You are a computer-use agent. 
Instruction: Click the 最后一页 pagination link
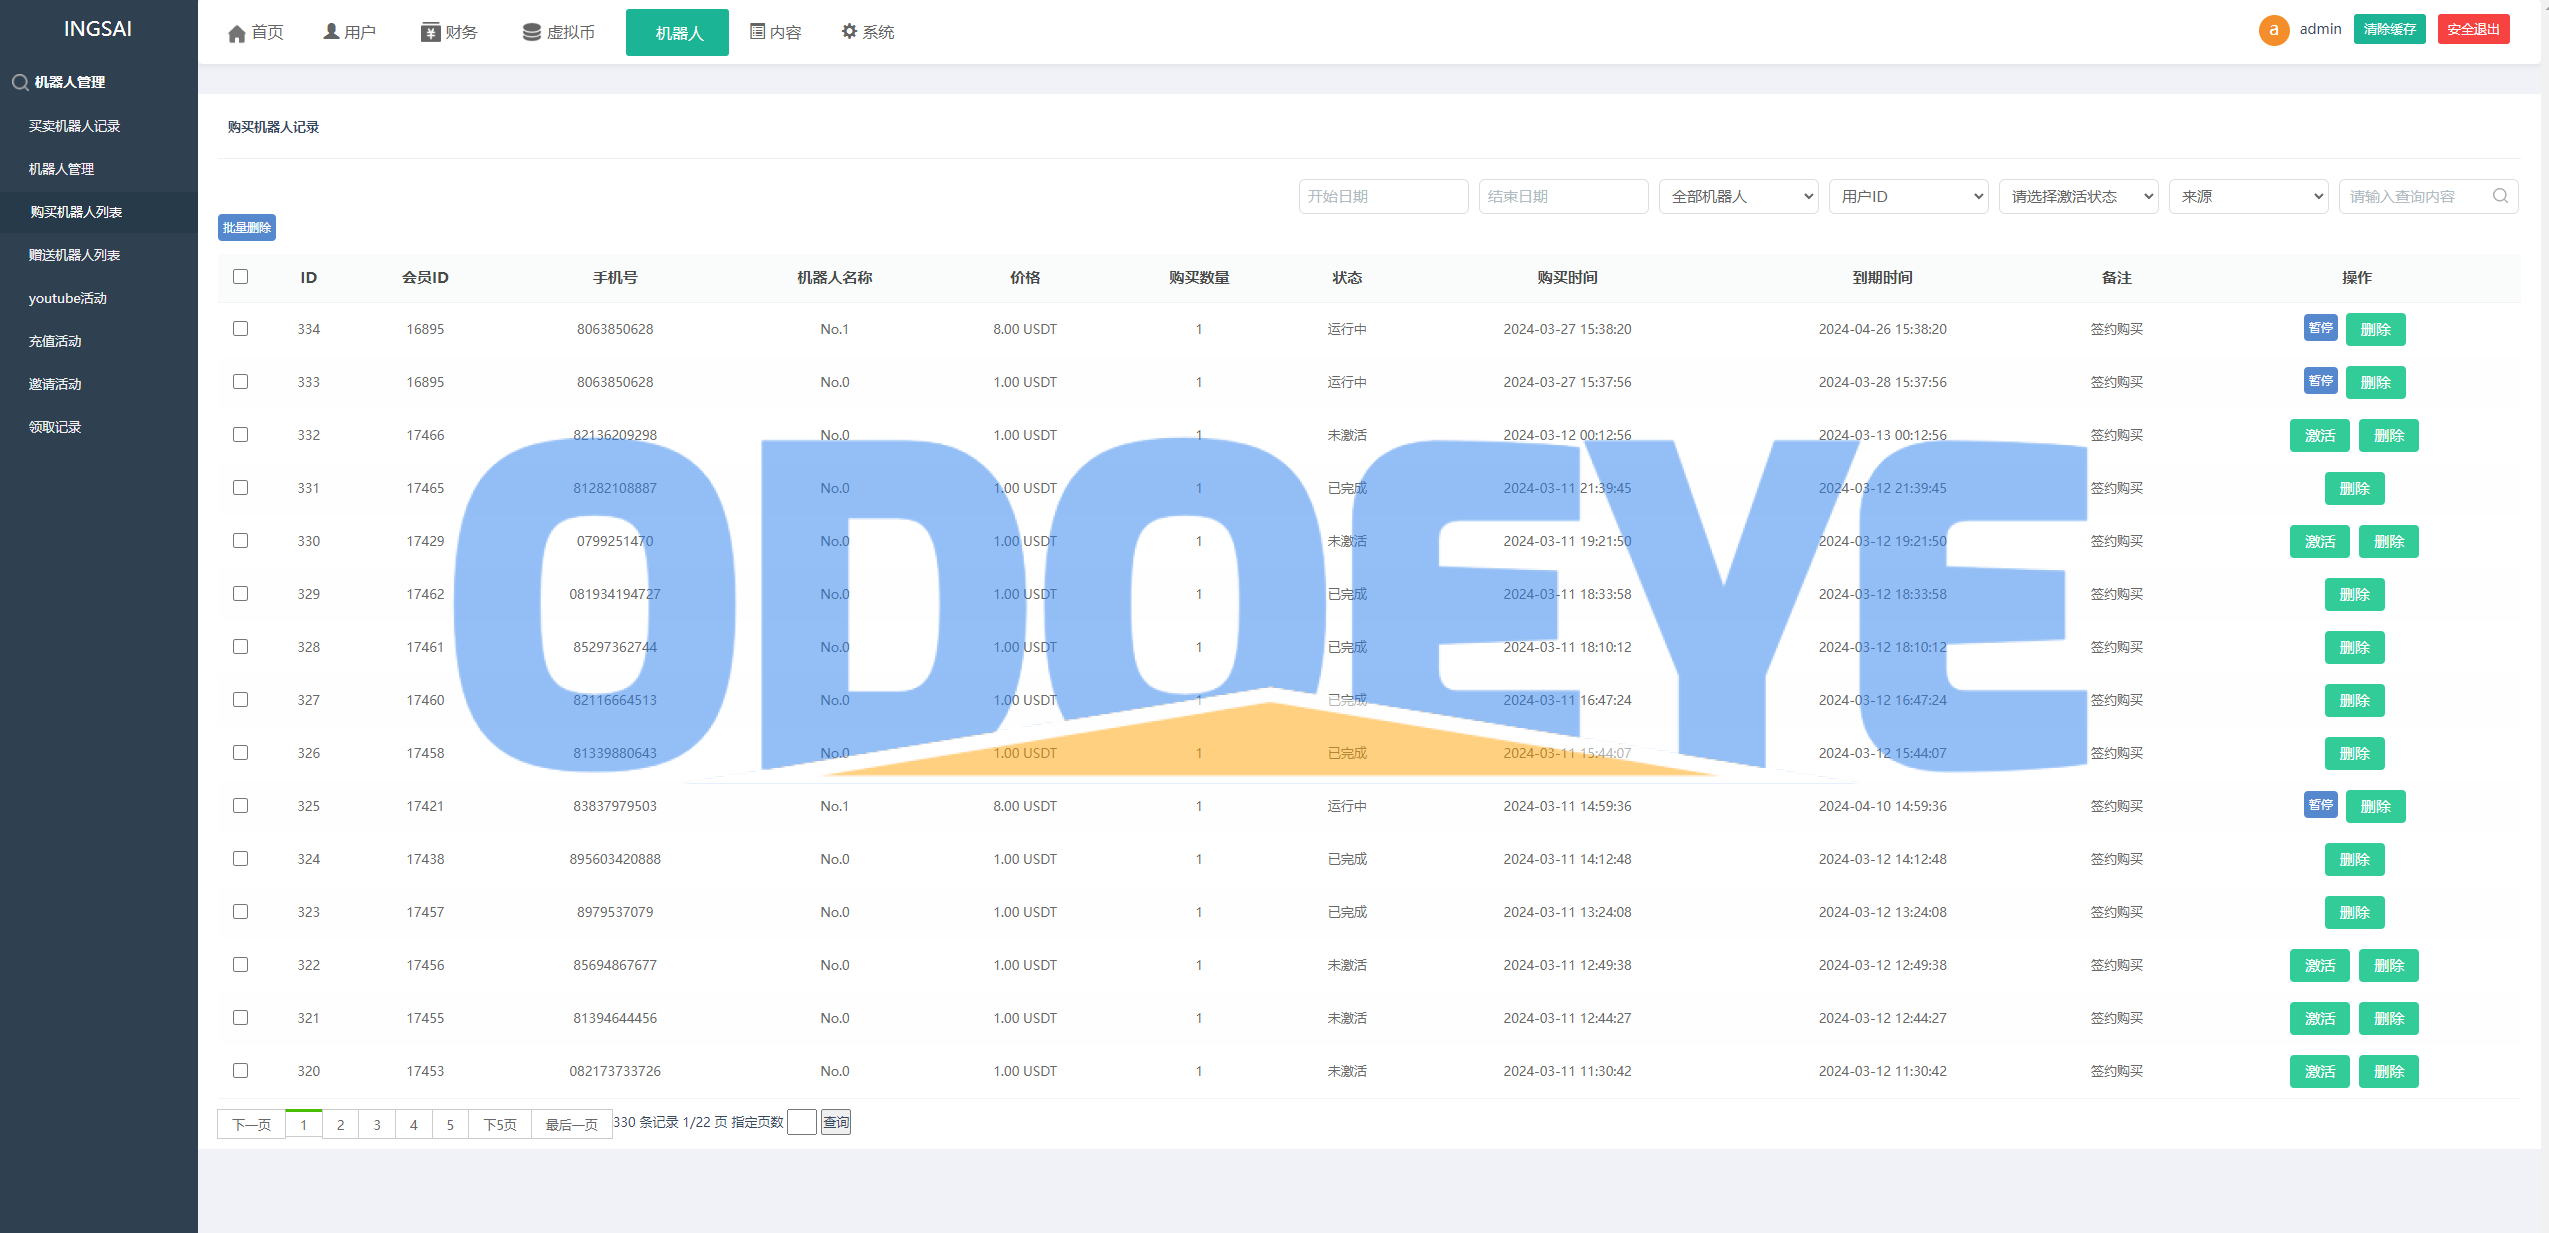571,1124
